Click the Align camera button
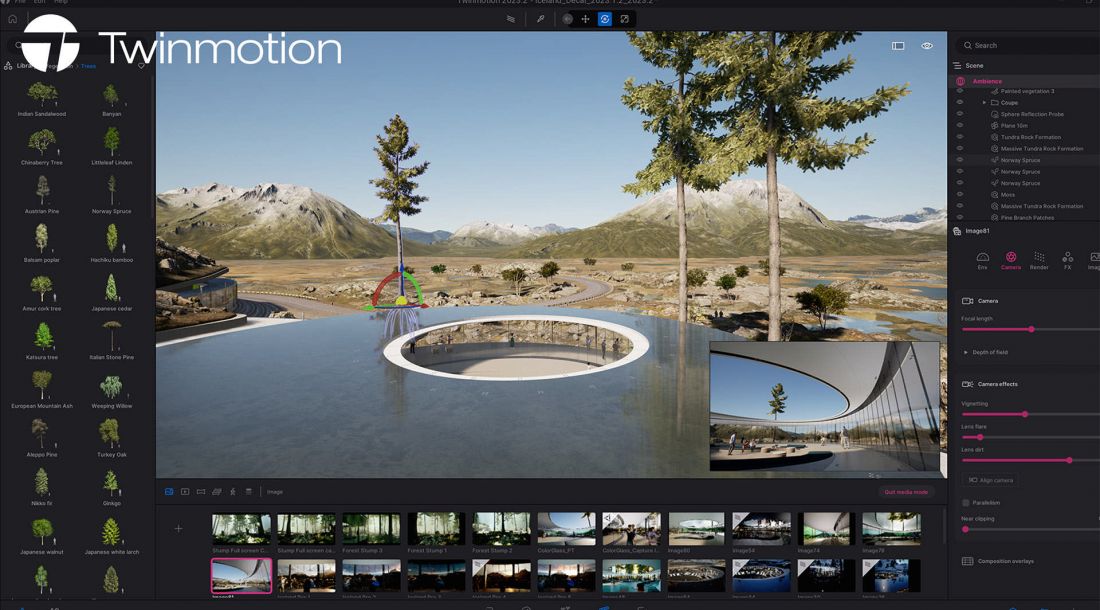This screenshot has height=610, width=1100. pyautogui.click(x=991, y=480)
